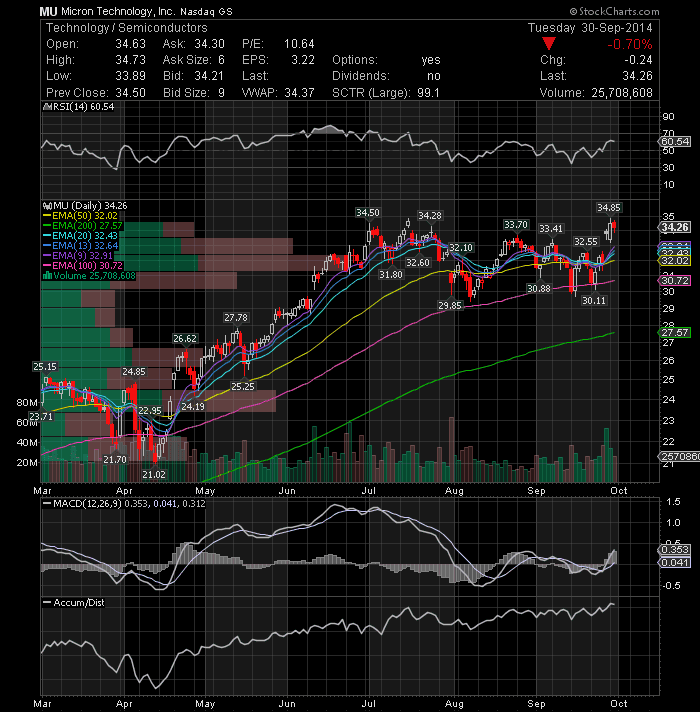This screenshot has height=712, width=700.
Task: Click the header Volume value 25,708,608
Action: [621, 93]
